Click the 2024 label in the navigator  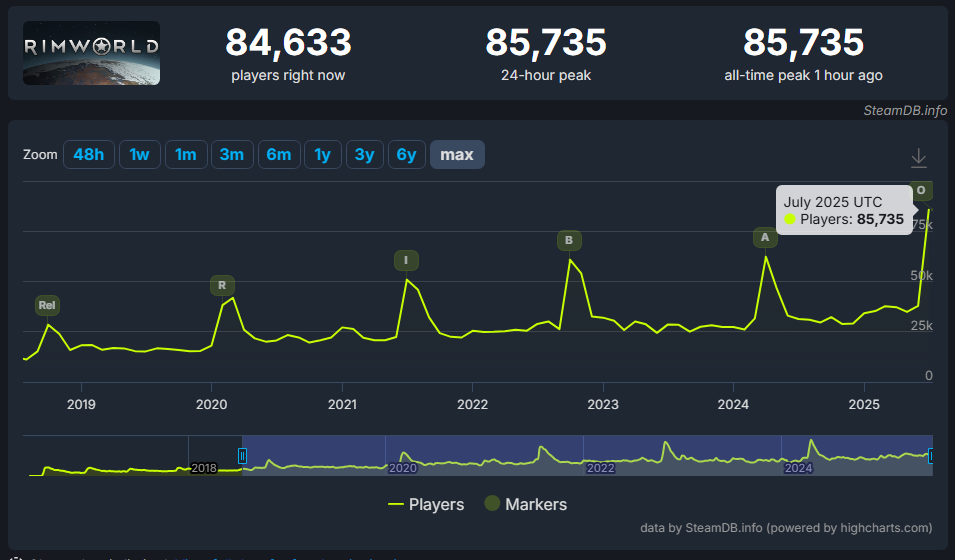(798, 468)
